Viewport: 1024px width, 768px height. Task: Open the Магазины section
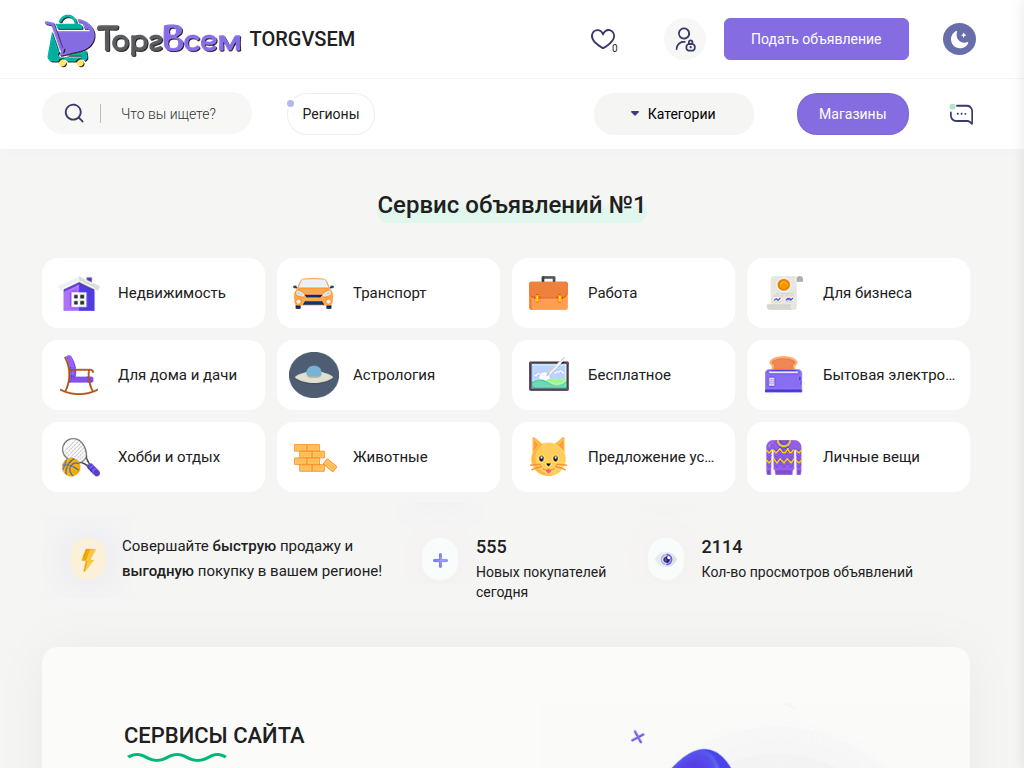[852, 113]
